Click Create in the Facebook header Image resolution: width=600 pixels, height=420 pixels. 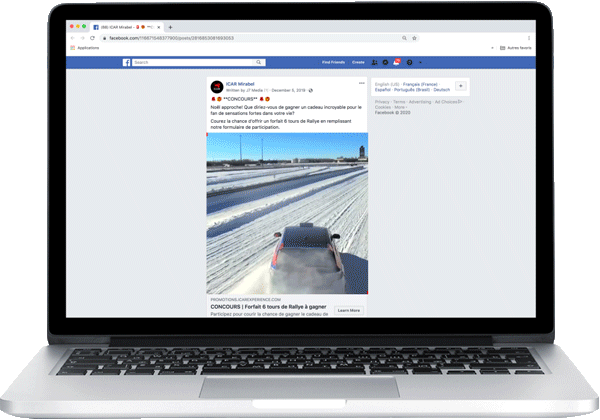[x=357, y=62]
